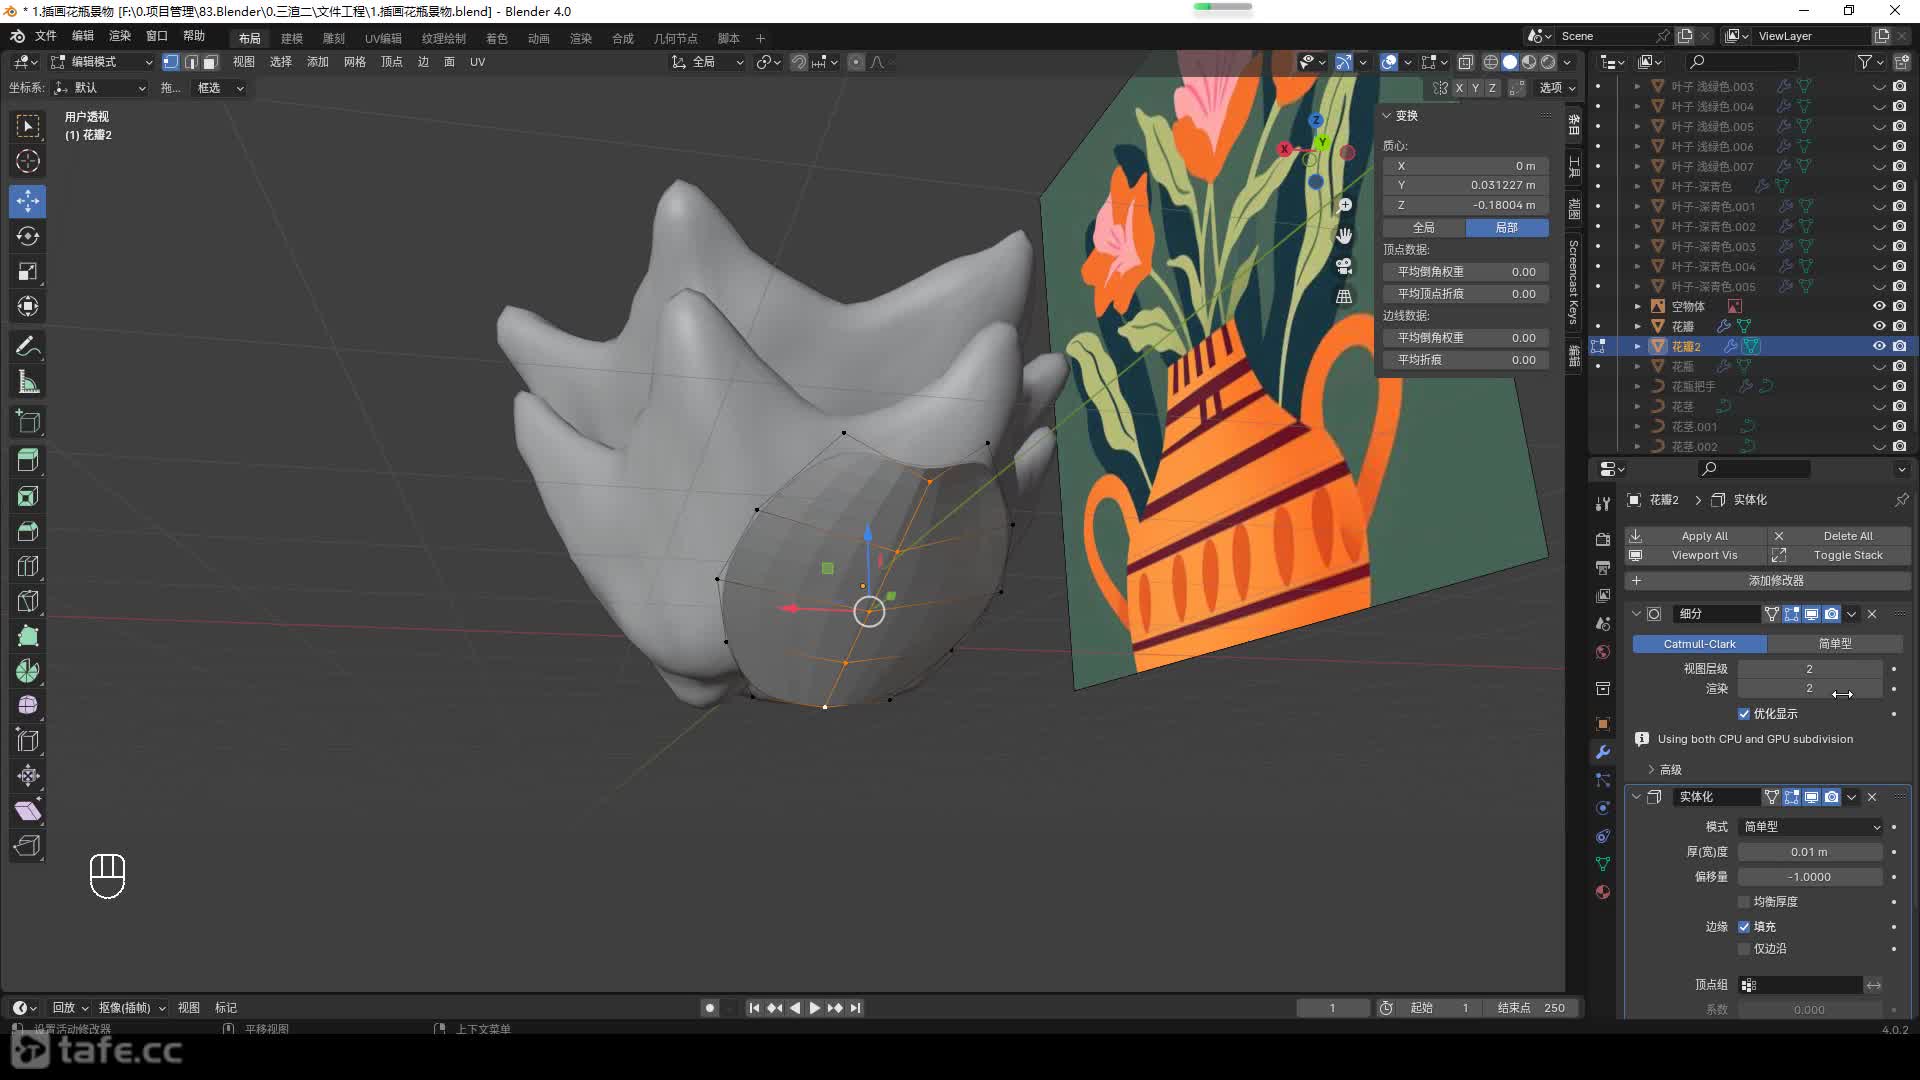Select the 简单型 subdivision type button
Screen dimensions: 1920x1080
click(x=1834, y=644)
